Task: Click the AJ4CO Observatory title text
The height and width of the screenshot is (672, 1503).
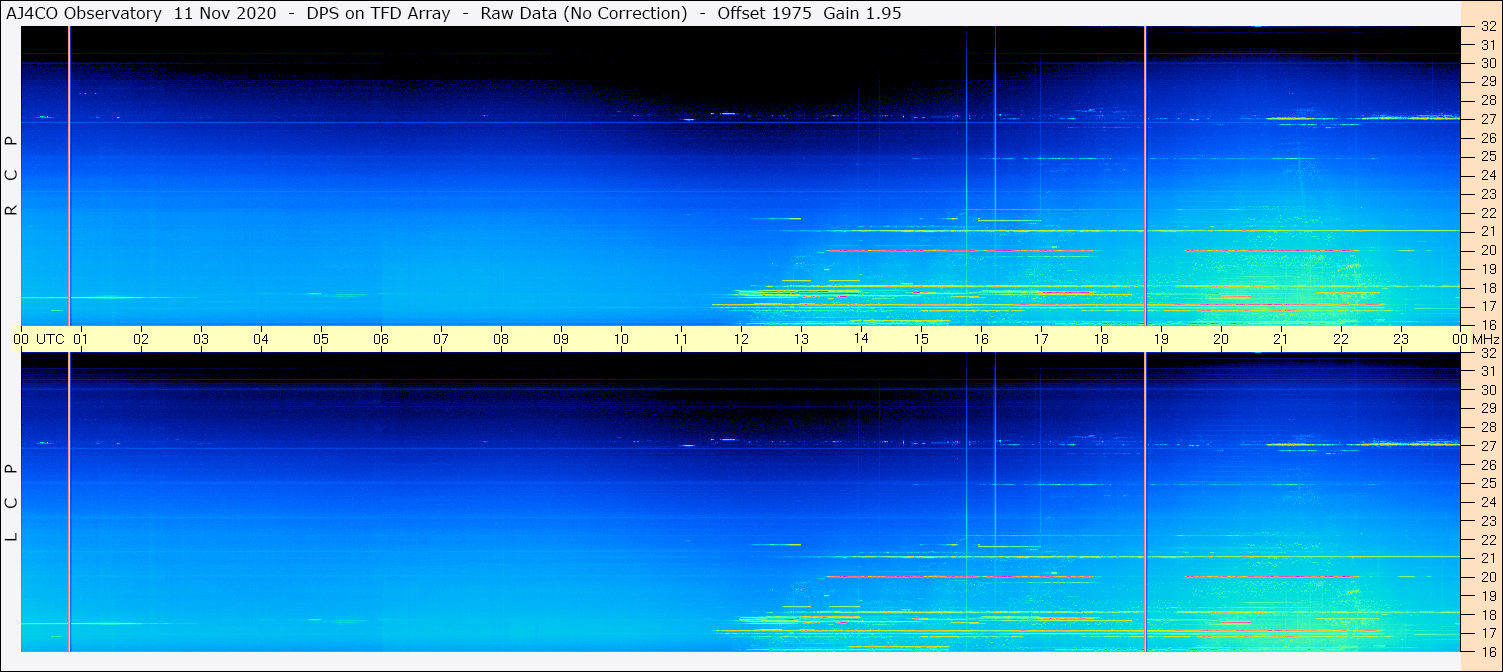Action: [85, 13]
